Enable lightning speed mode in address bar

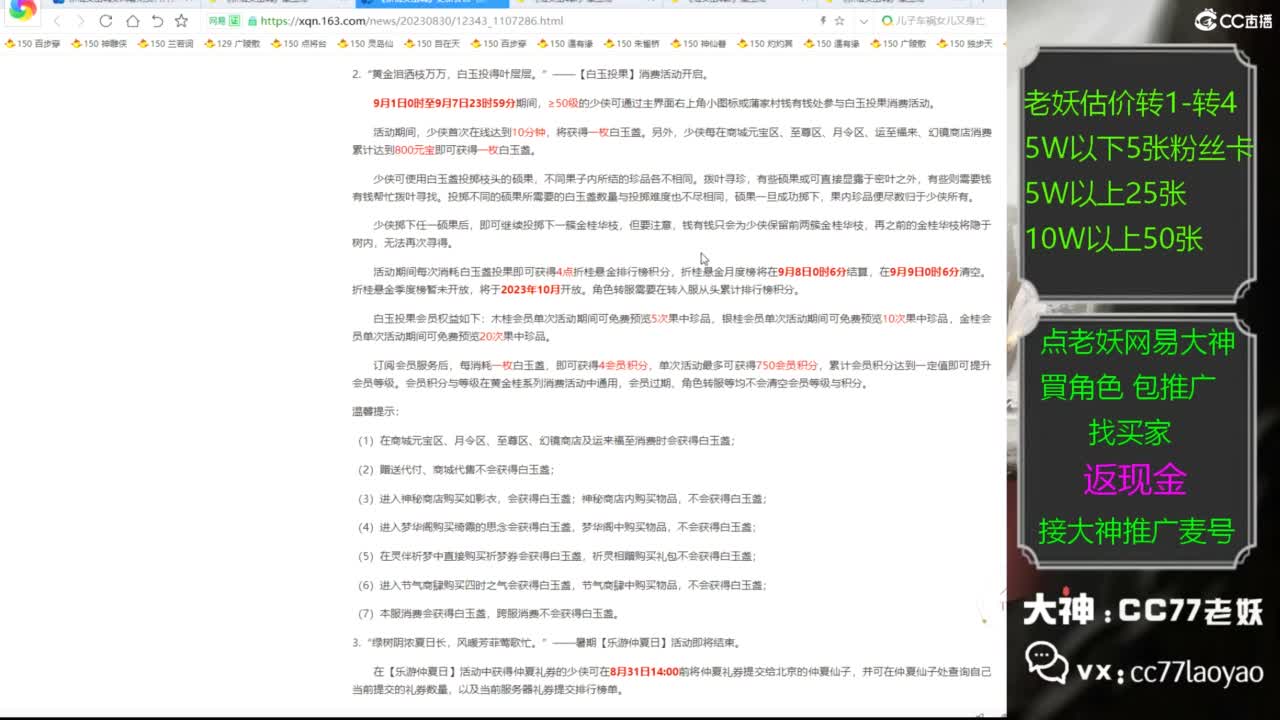point(823,20)
